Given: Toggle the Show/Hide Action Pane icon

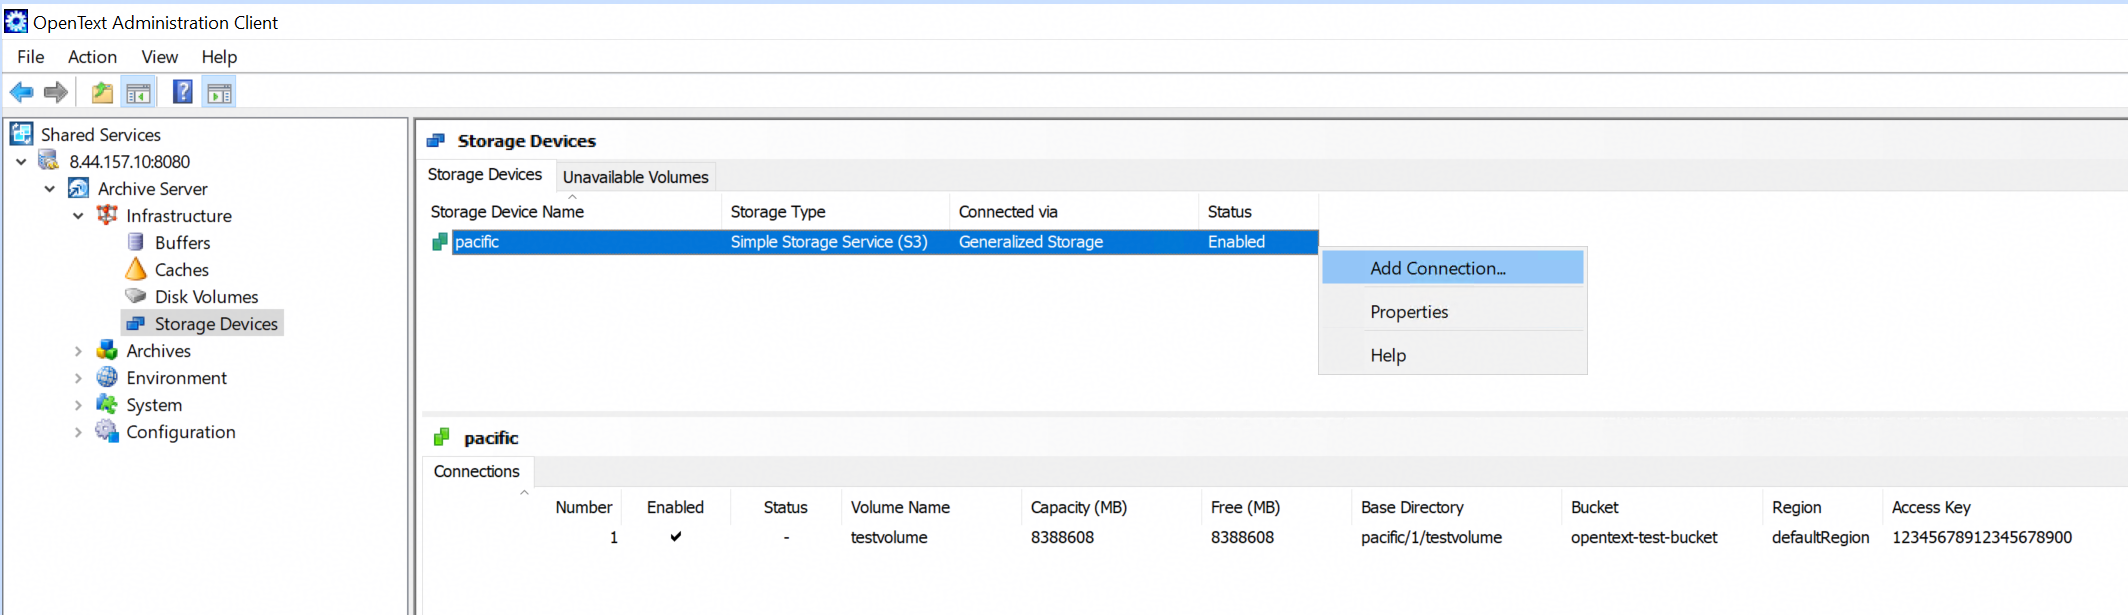Looking at the screenshot, I should point(219,93).
